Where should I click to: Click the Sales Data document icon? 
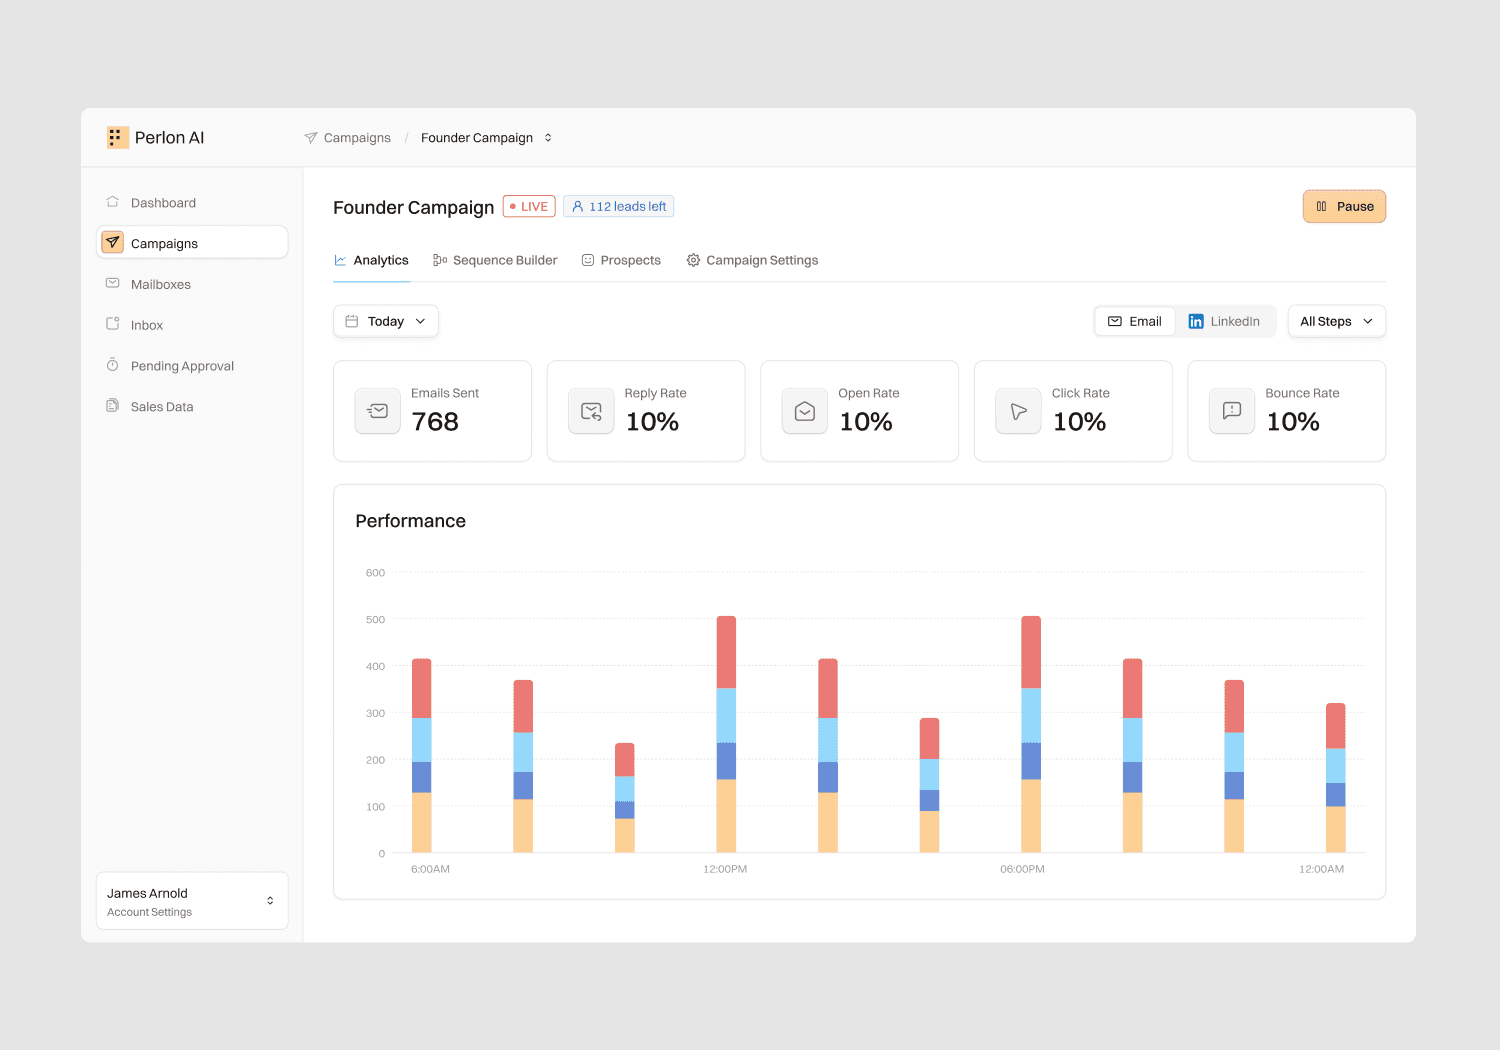coord(113,406)
